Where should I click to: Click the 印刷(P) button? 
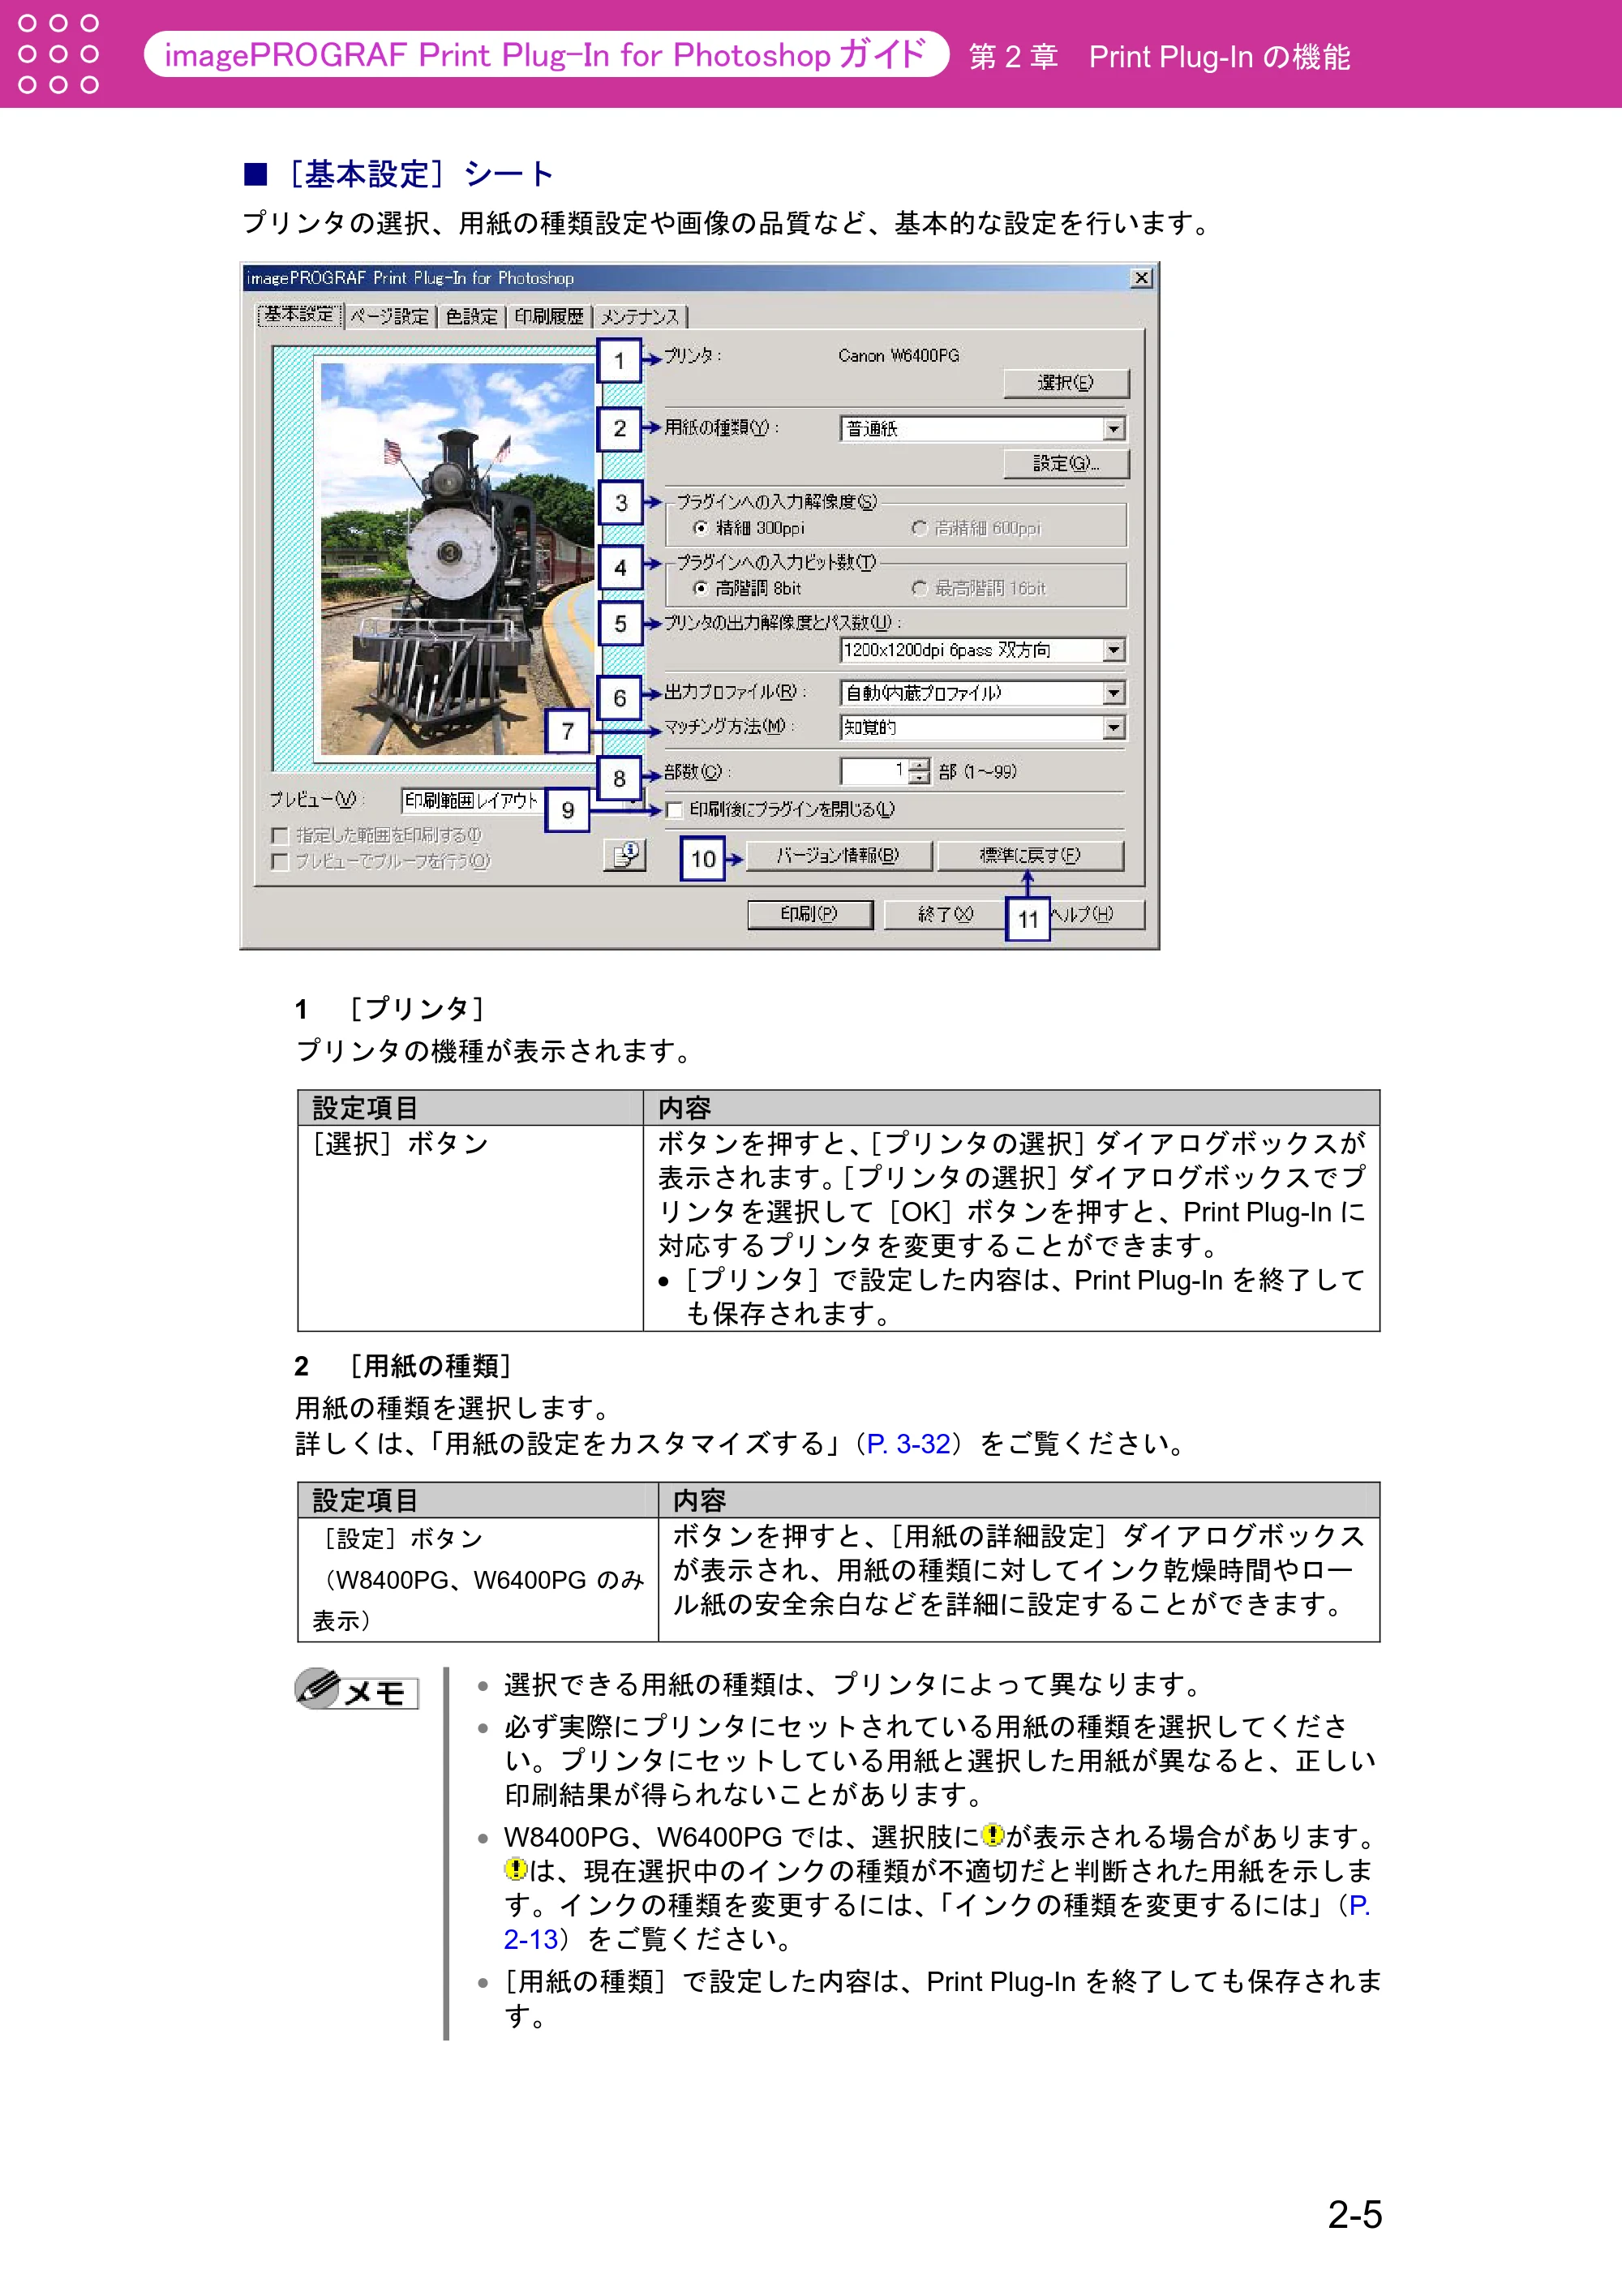tap(810, 914)
